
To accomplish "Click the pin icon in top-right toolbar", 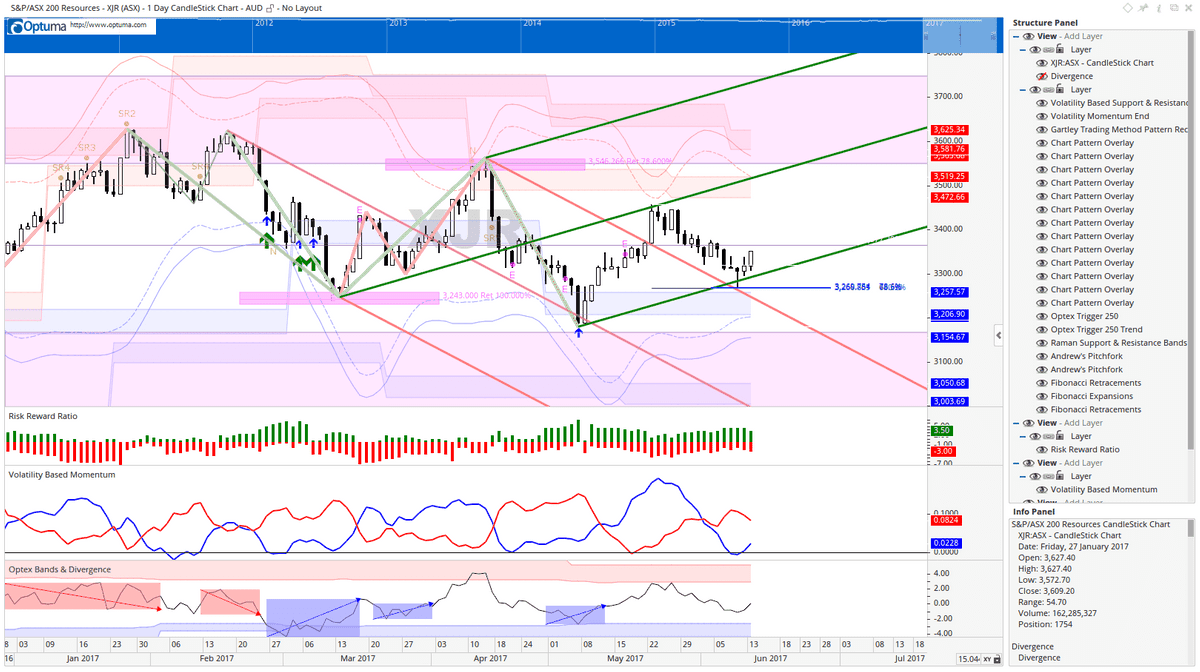I will coord(1142,7).
